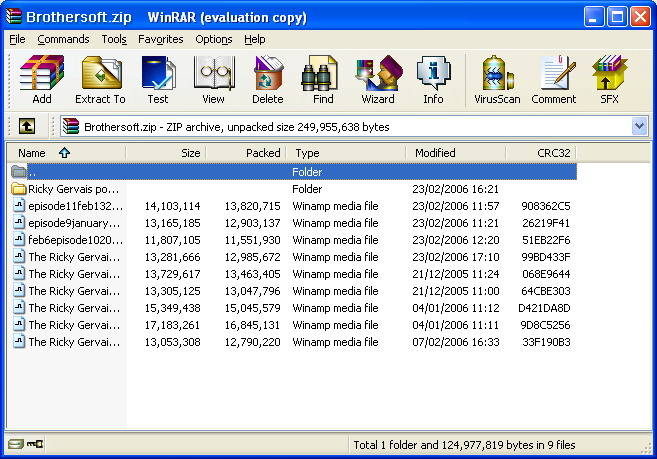Show archive Info
Image resolution: width=657 pixels, height=459 pixels.
click(x=433, y=80)
